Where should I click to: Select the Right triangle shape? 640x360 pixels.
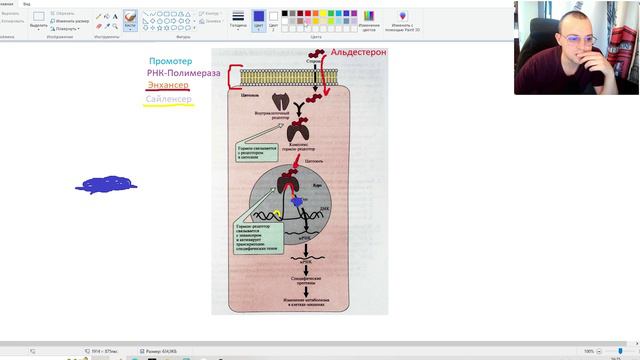tap(146, 21)
